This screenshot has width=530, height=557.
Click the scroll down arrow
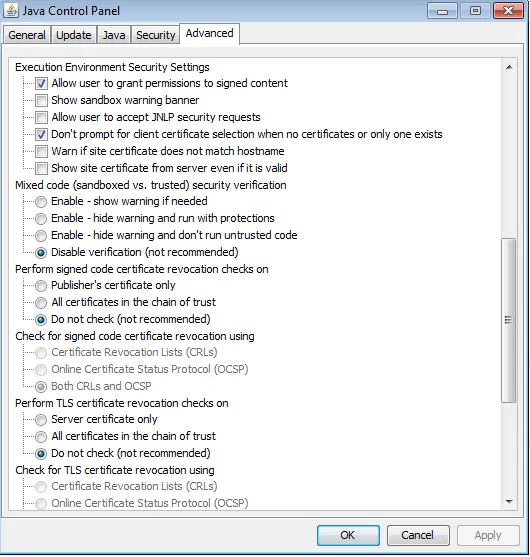[x=509, y=502]
